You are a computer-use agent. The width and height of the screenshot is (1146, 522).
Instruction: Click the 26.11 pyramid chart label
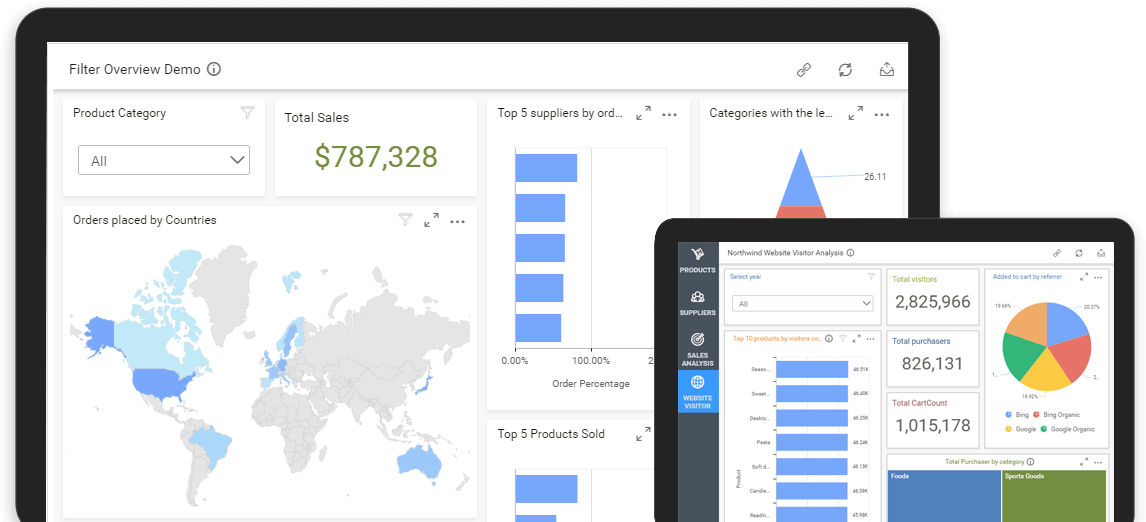pyautogui.click(x=875, y=176)
